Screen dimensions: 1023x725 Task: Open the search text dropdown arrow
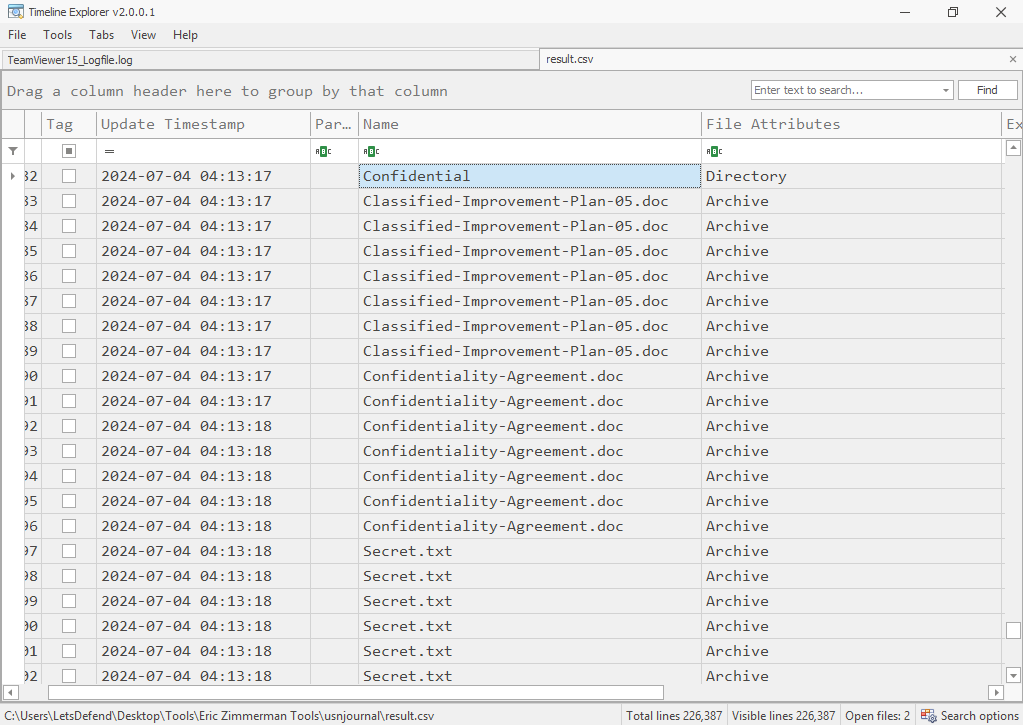[946, 90]
